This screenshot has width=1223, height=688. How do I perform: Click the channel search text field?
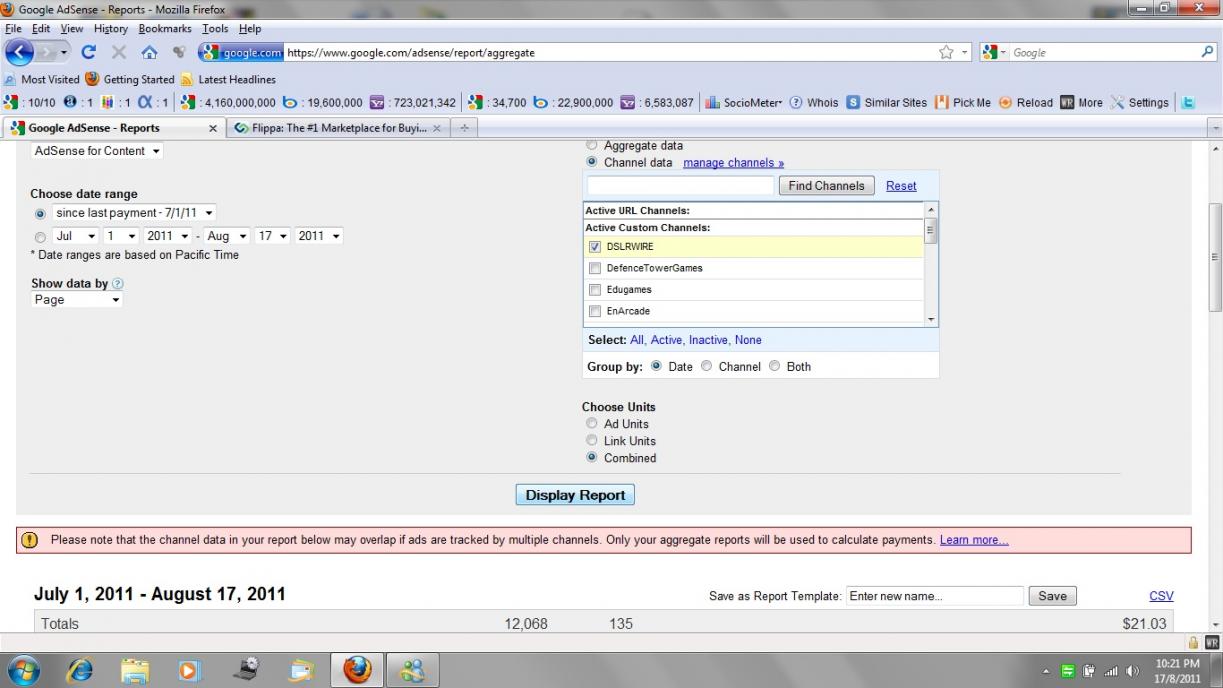(681, 186)
